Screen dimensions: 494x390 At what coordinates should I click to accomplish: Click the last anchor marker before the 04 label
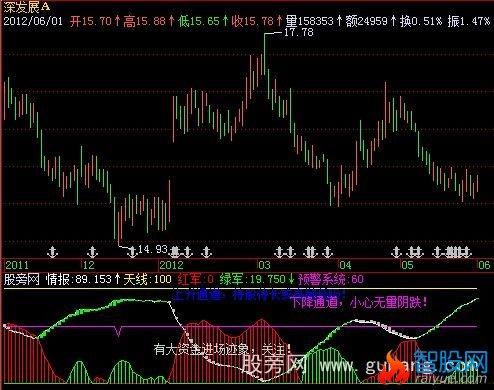click(328, 252)
